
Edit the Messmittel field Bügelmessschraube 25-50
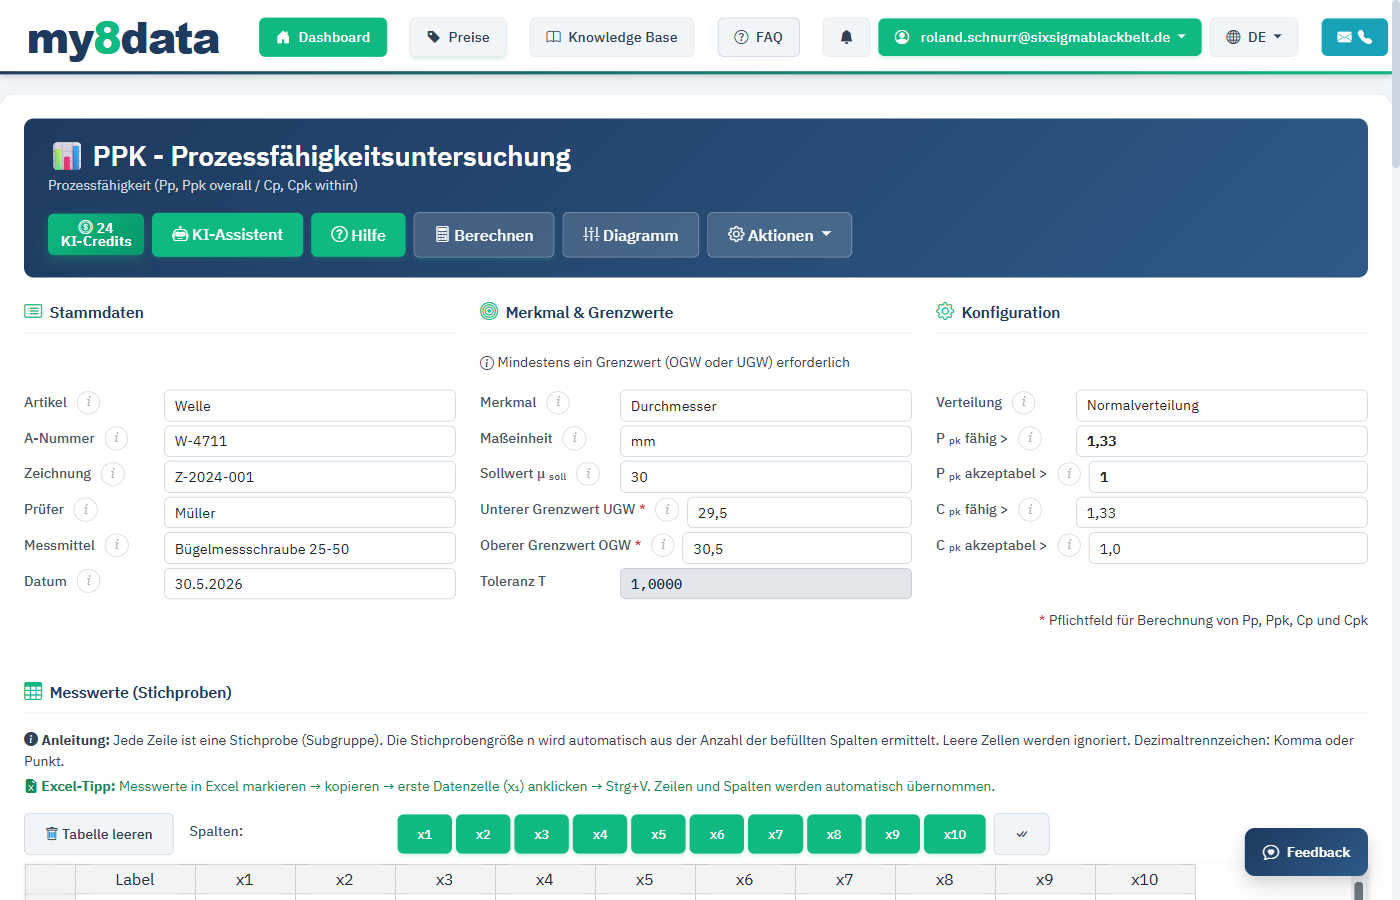pos(310,548)
